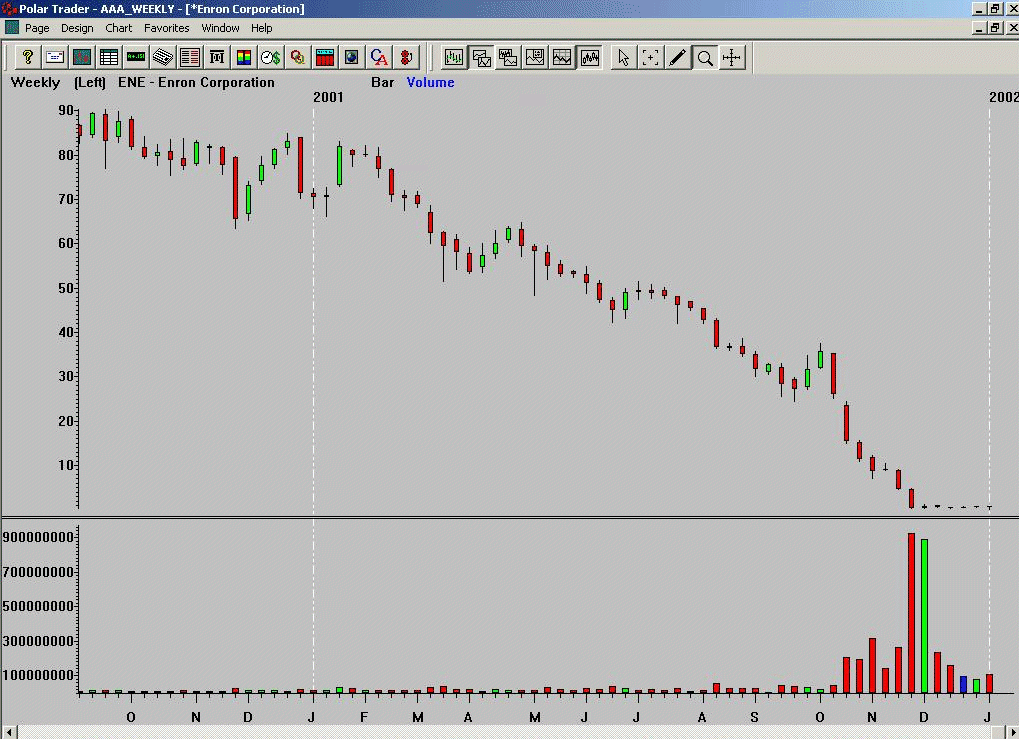This screenshot has width=1019, height=739.
Task: Select the arrow pointer tool
Action: 623,57
